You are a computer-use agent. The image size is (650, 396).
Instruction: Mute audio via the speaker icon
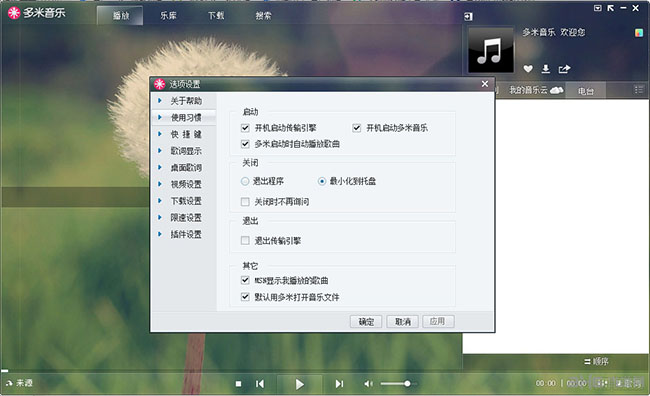[368, 384]
